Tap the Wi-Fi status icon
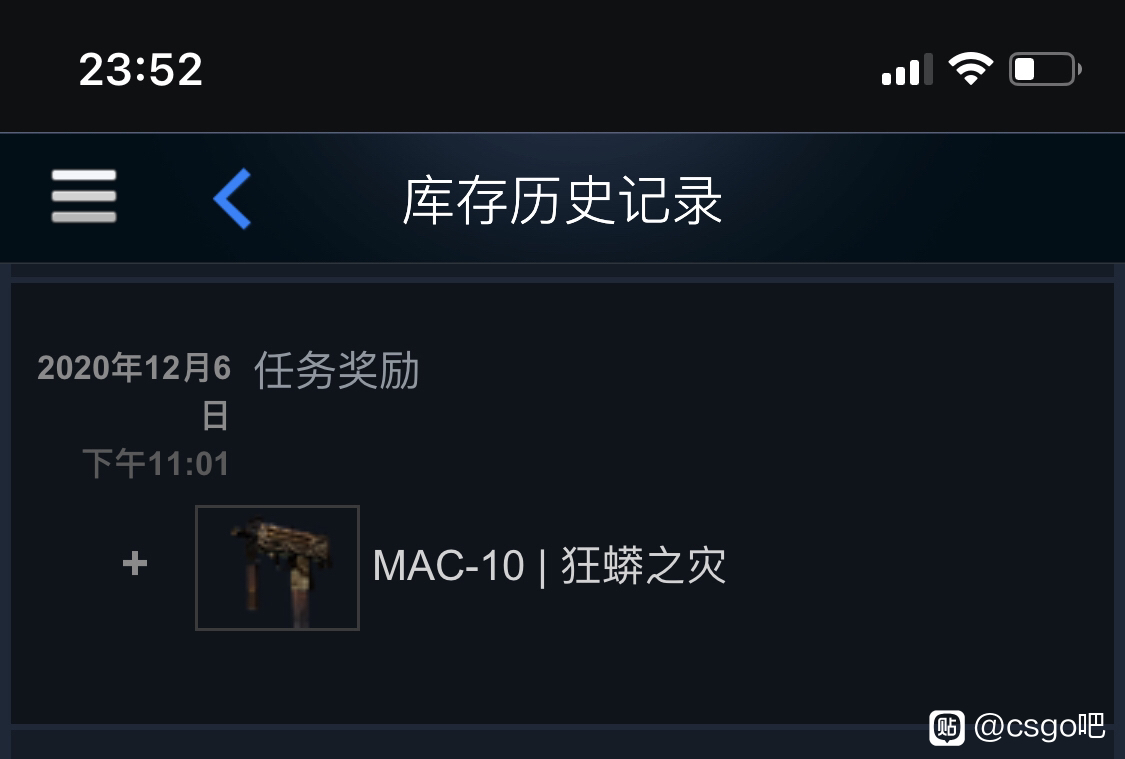This screenshot has width=1125, height=759. tap(970, 69)
